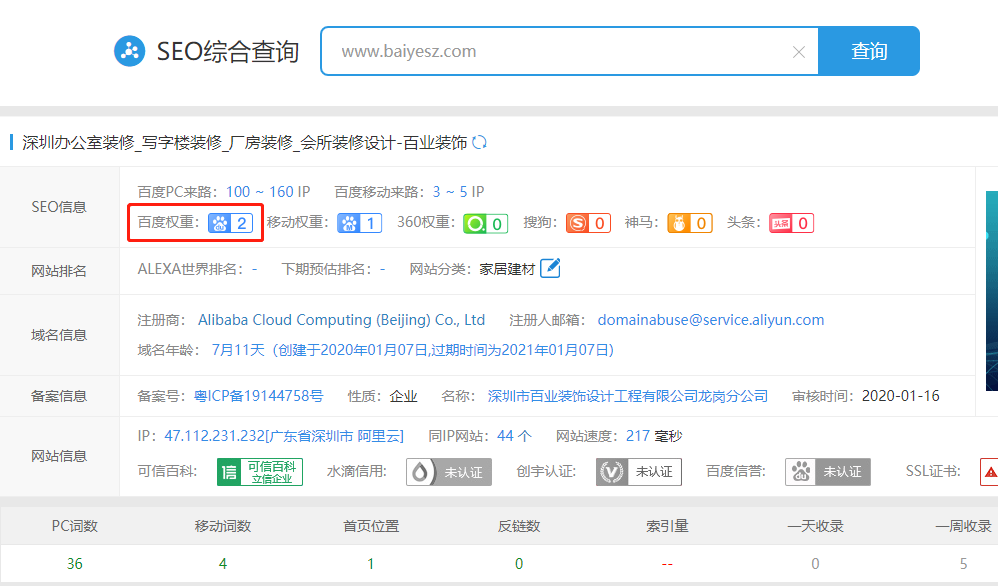The image size is (998, 586).
Task: Click the domainabuse@service.aliyun.com email link
Action: tap(710, 319)
